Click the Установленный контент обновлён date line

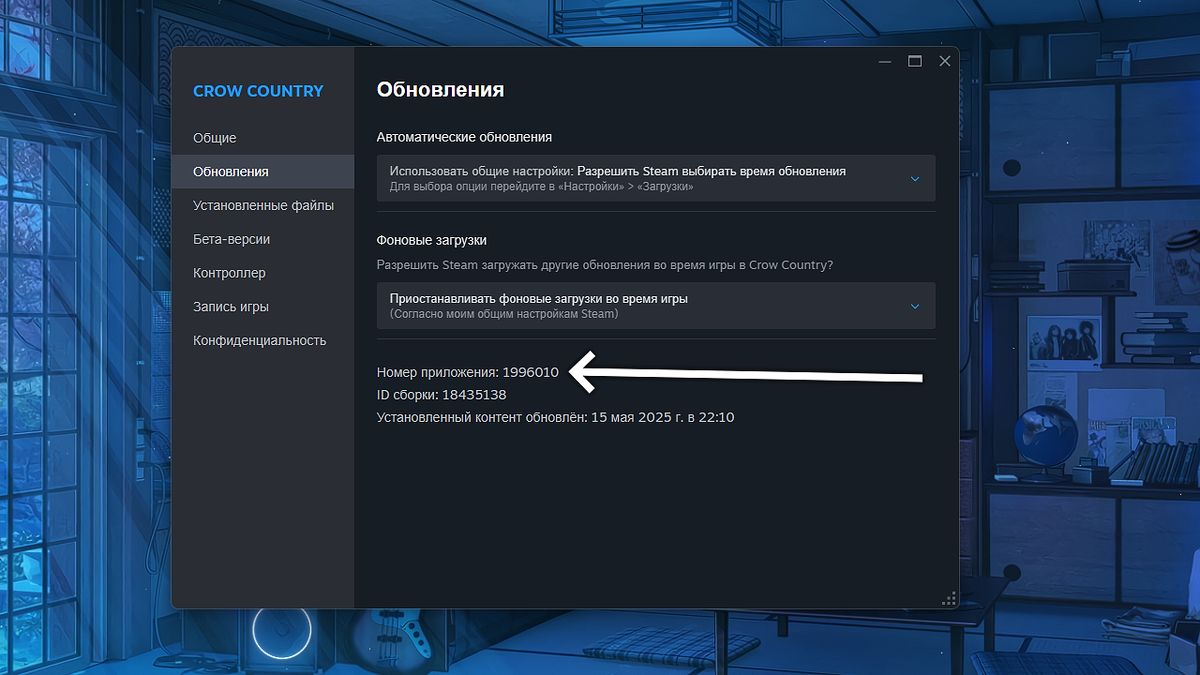(x=556, y=418)
